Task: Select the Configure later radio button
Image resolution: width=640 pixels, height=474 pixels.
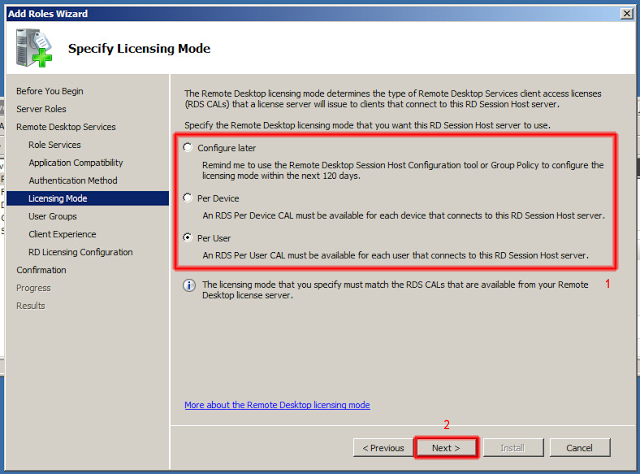Action: point(188,147)
